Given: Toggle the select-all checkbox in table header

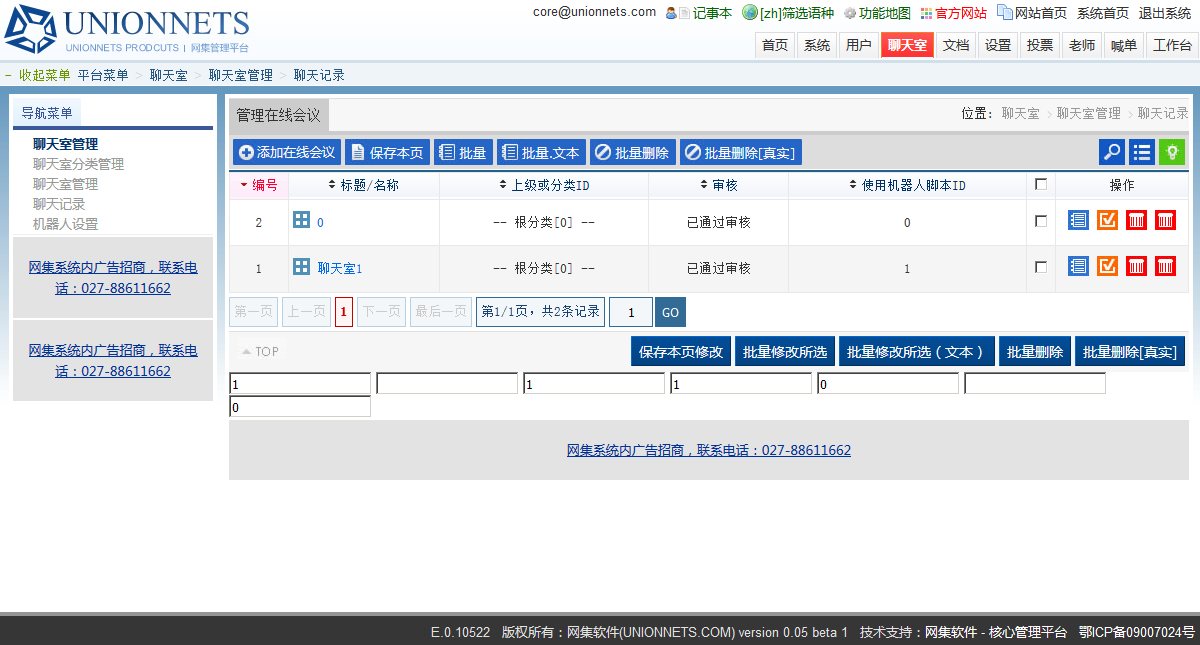Looking at the screenshot, I should [x=1041, y=184].
